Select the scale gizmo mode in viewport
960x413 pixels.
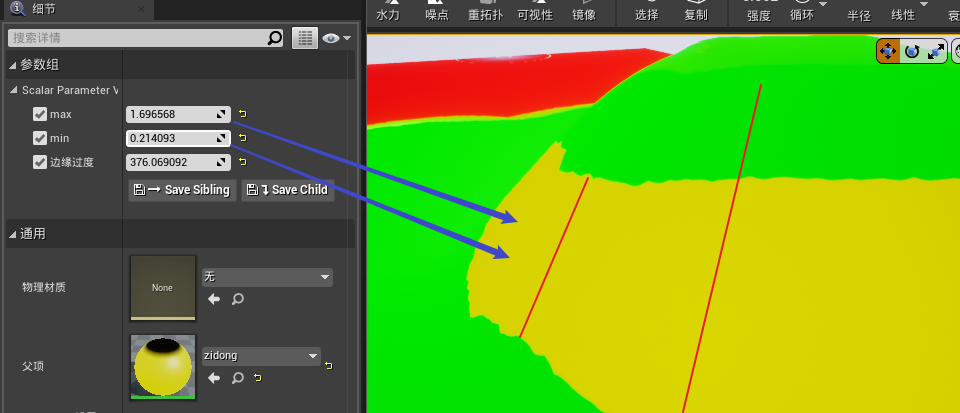coord(936,51)
